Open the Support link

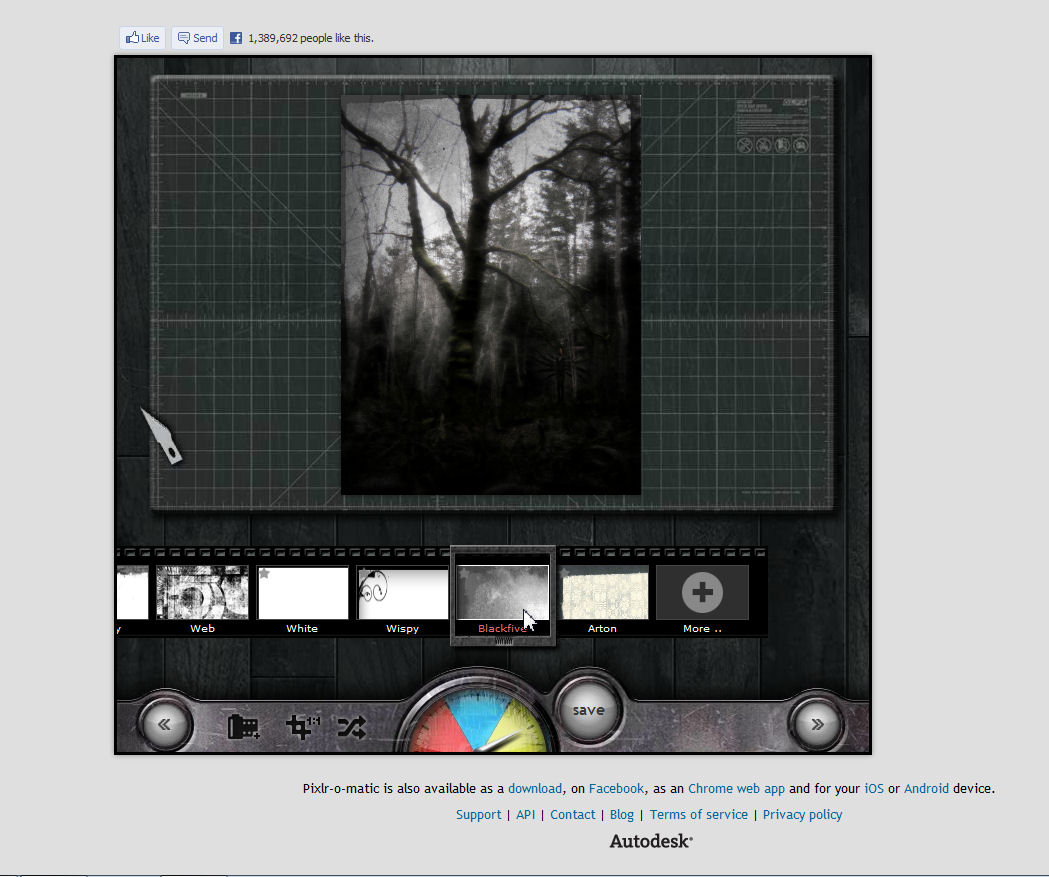pyautogui.click(x=478, y=815)
